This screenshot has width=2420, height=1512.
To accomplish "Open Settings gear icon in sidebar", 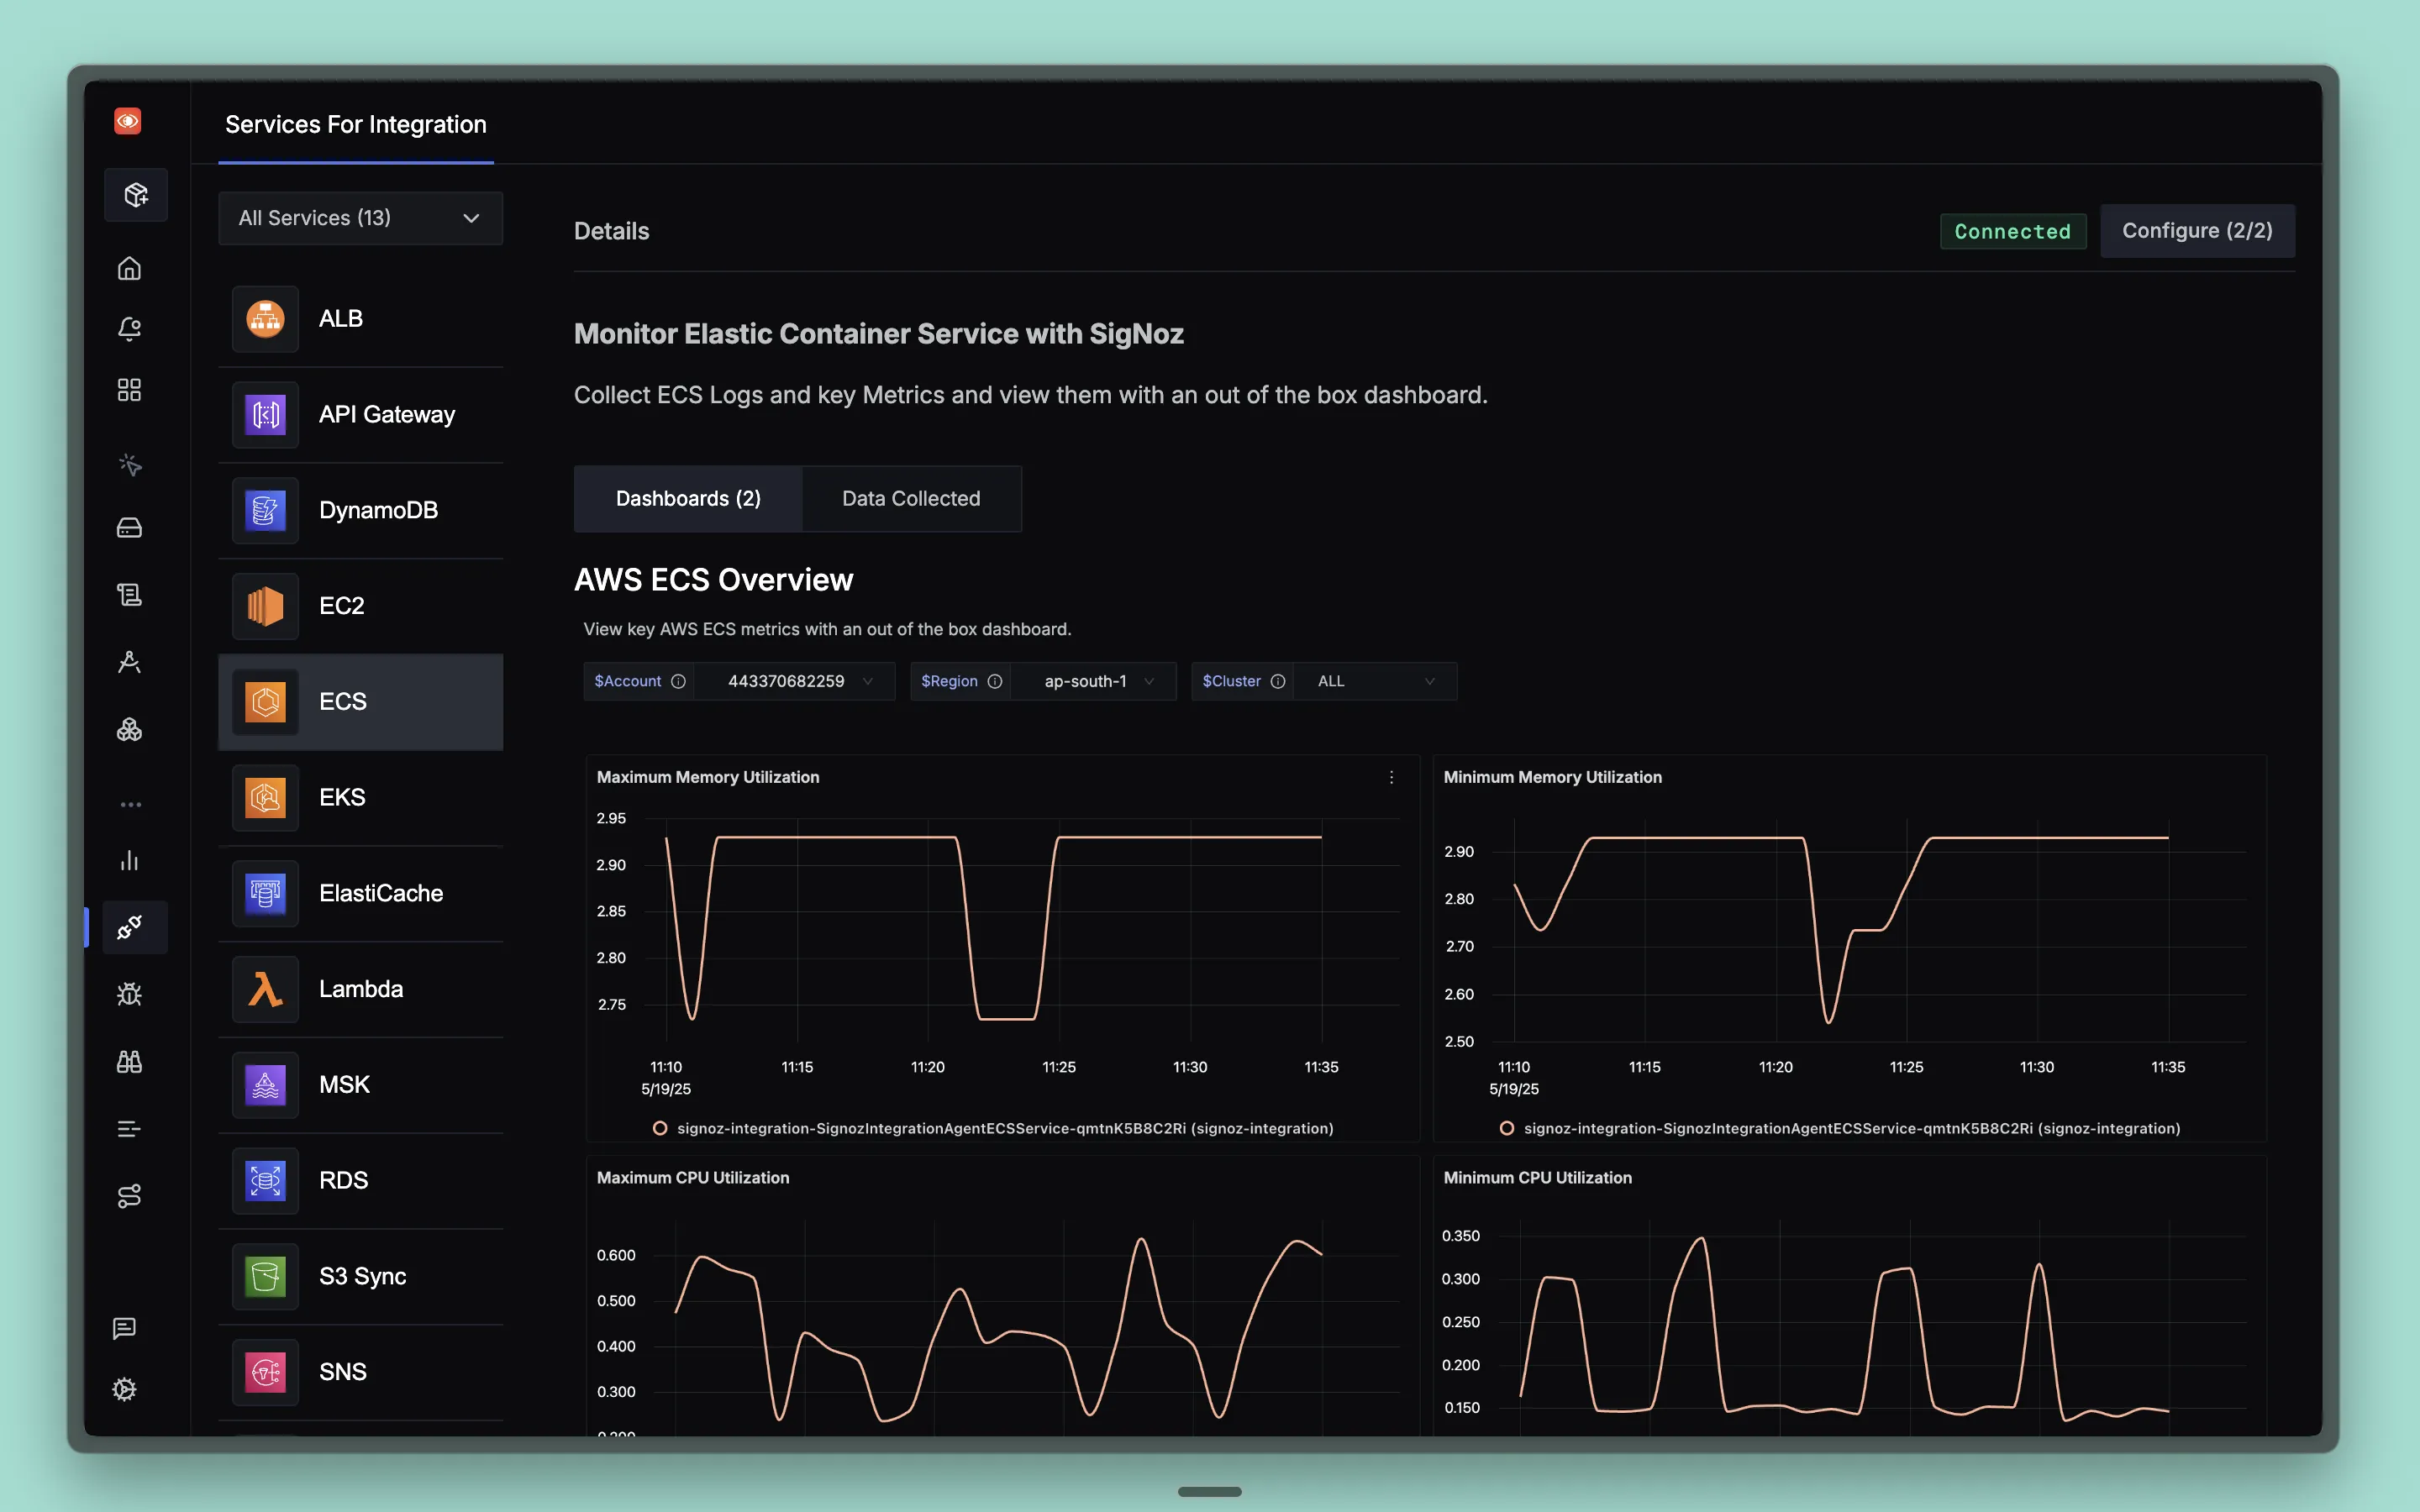I will tap(125, 1389).
